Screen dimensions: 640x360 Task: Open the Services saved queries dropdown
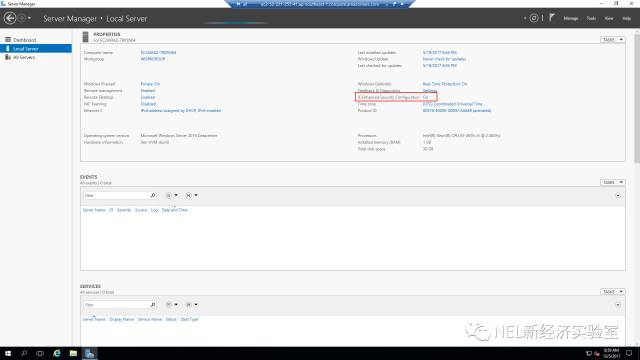191,305
